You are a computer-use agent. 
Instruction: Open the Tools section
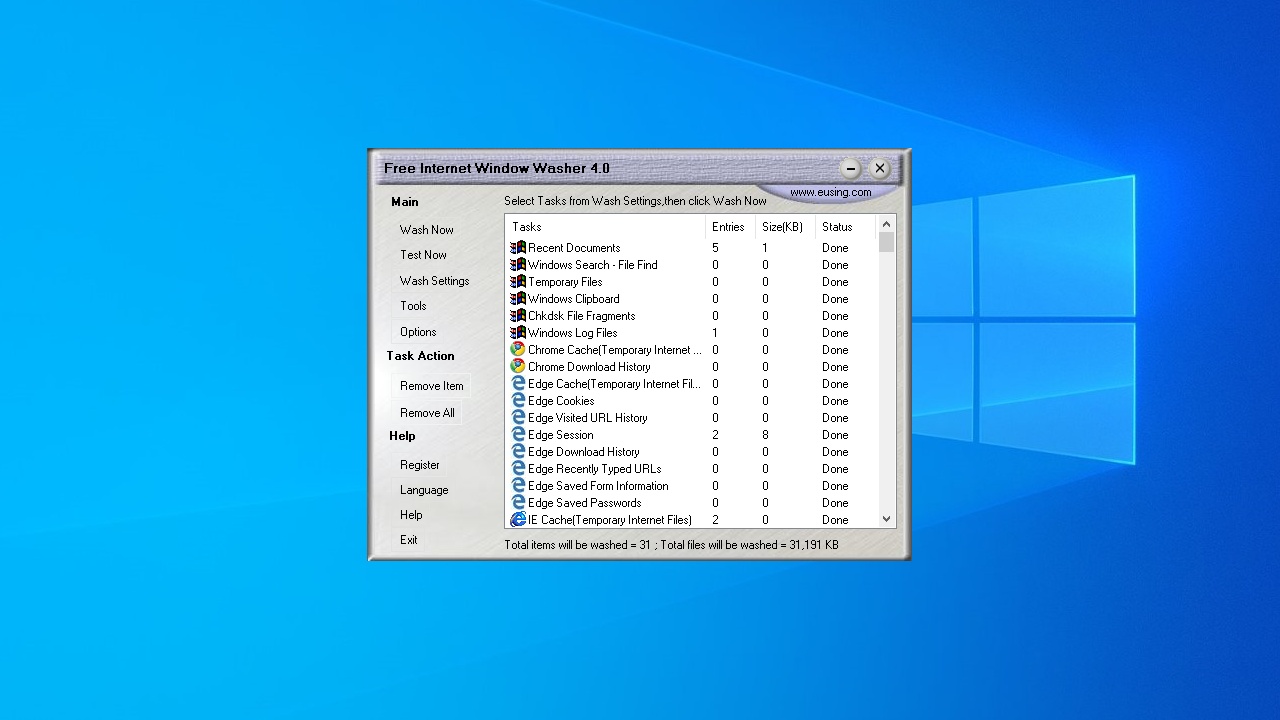tap(413, 306)
